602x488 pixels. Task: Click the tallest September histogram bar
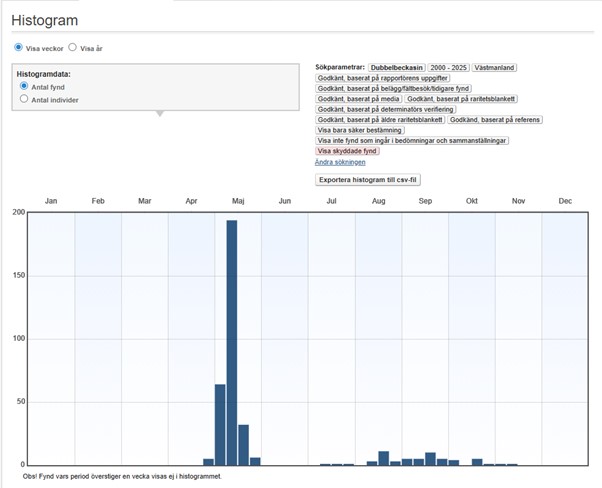(x=430, y=459)
